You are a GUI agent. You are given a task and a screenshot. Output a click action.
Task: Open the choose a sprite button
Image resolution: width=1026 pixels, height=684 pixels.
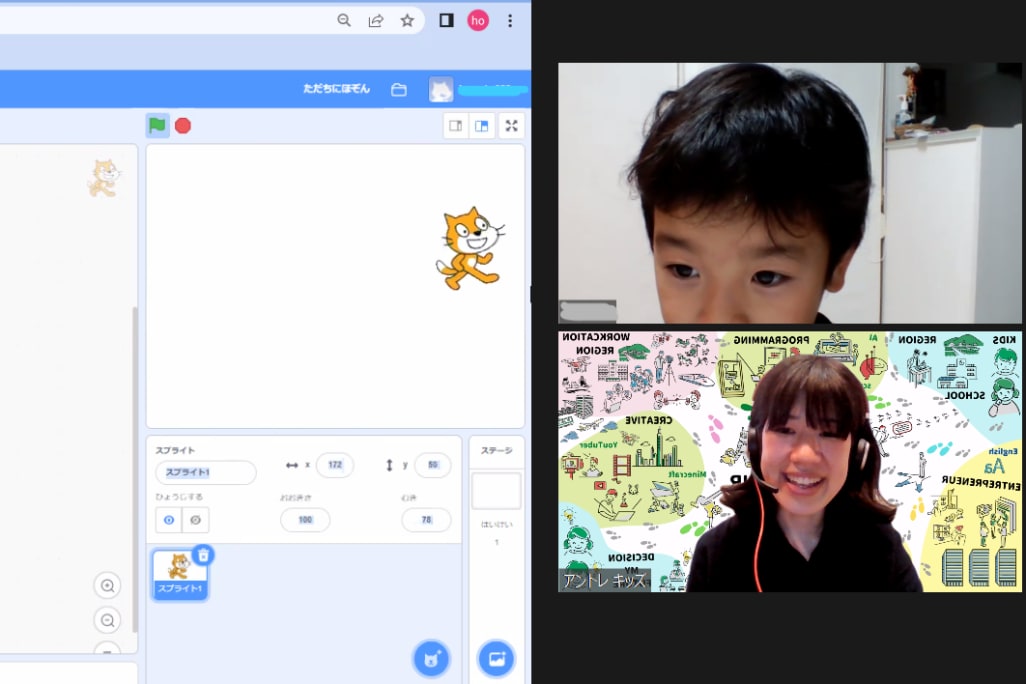point(432,658)
